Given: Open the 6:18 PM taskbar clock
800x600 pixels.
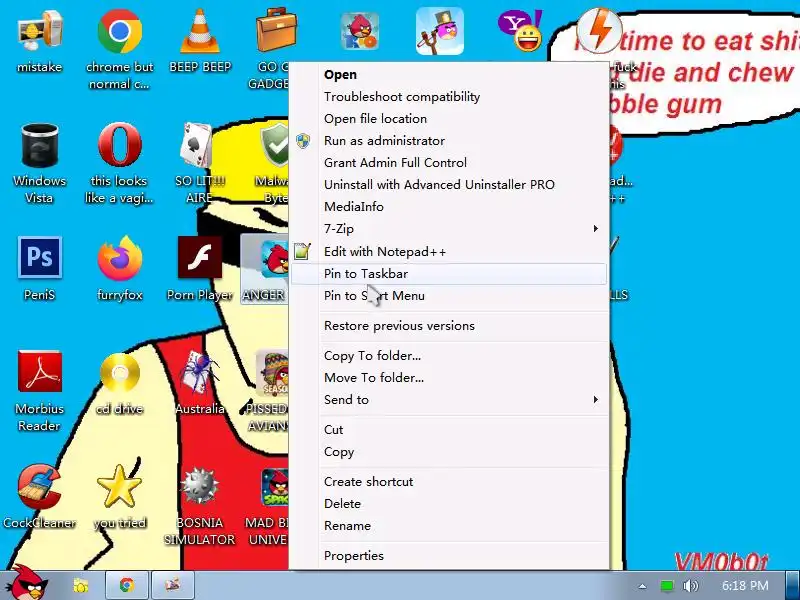Looking at the screenshot, I should 745,585.
